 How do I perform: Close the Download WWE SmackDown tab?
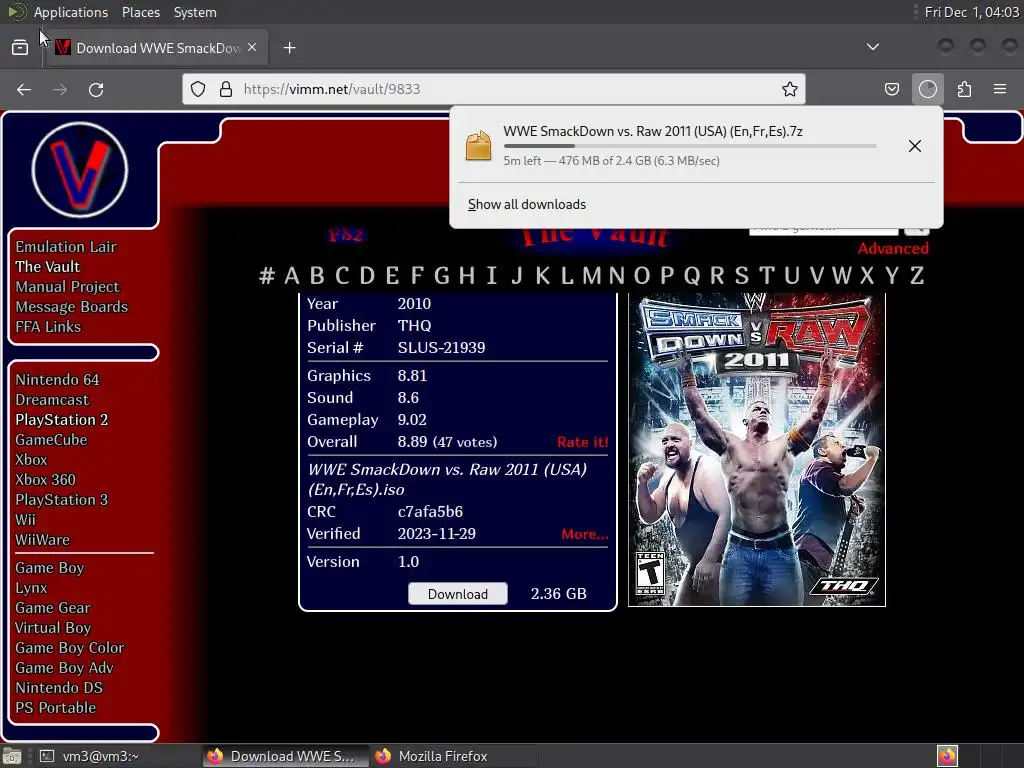point(252,48)
